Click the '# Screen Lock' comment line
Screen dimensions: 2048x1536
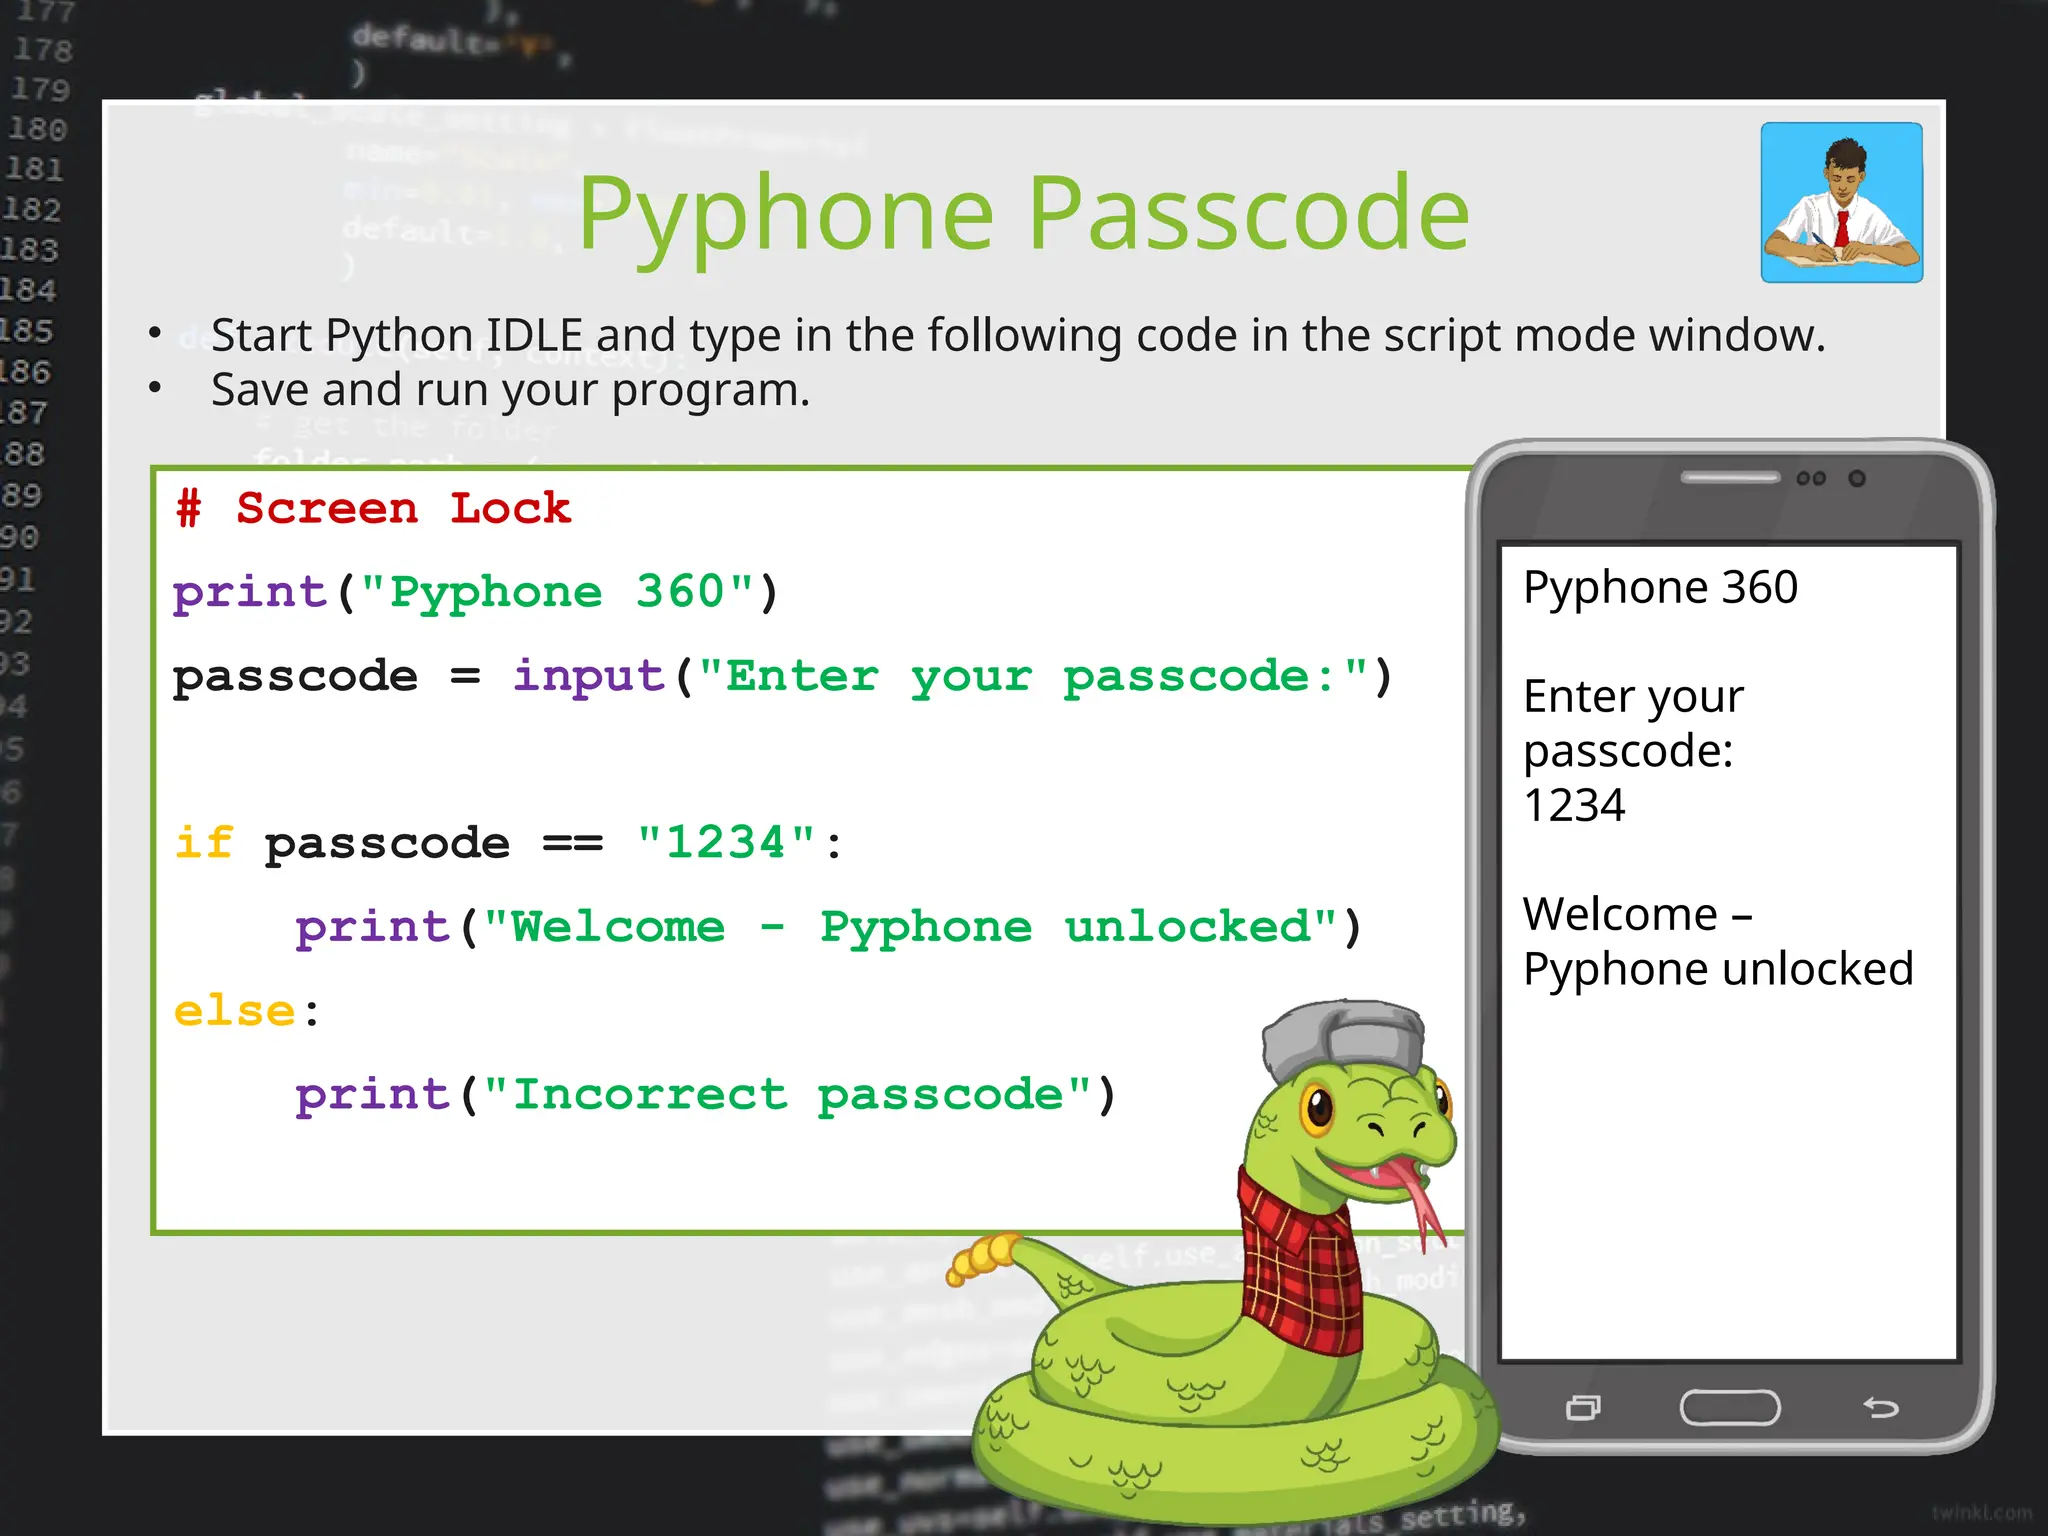(x=373, y=508)
